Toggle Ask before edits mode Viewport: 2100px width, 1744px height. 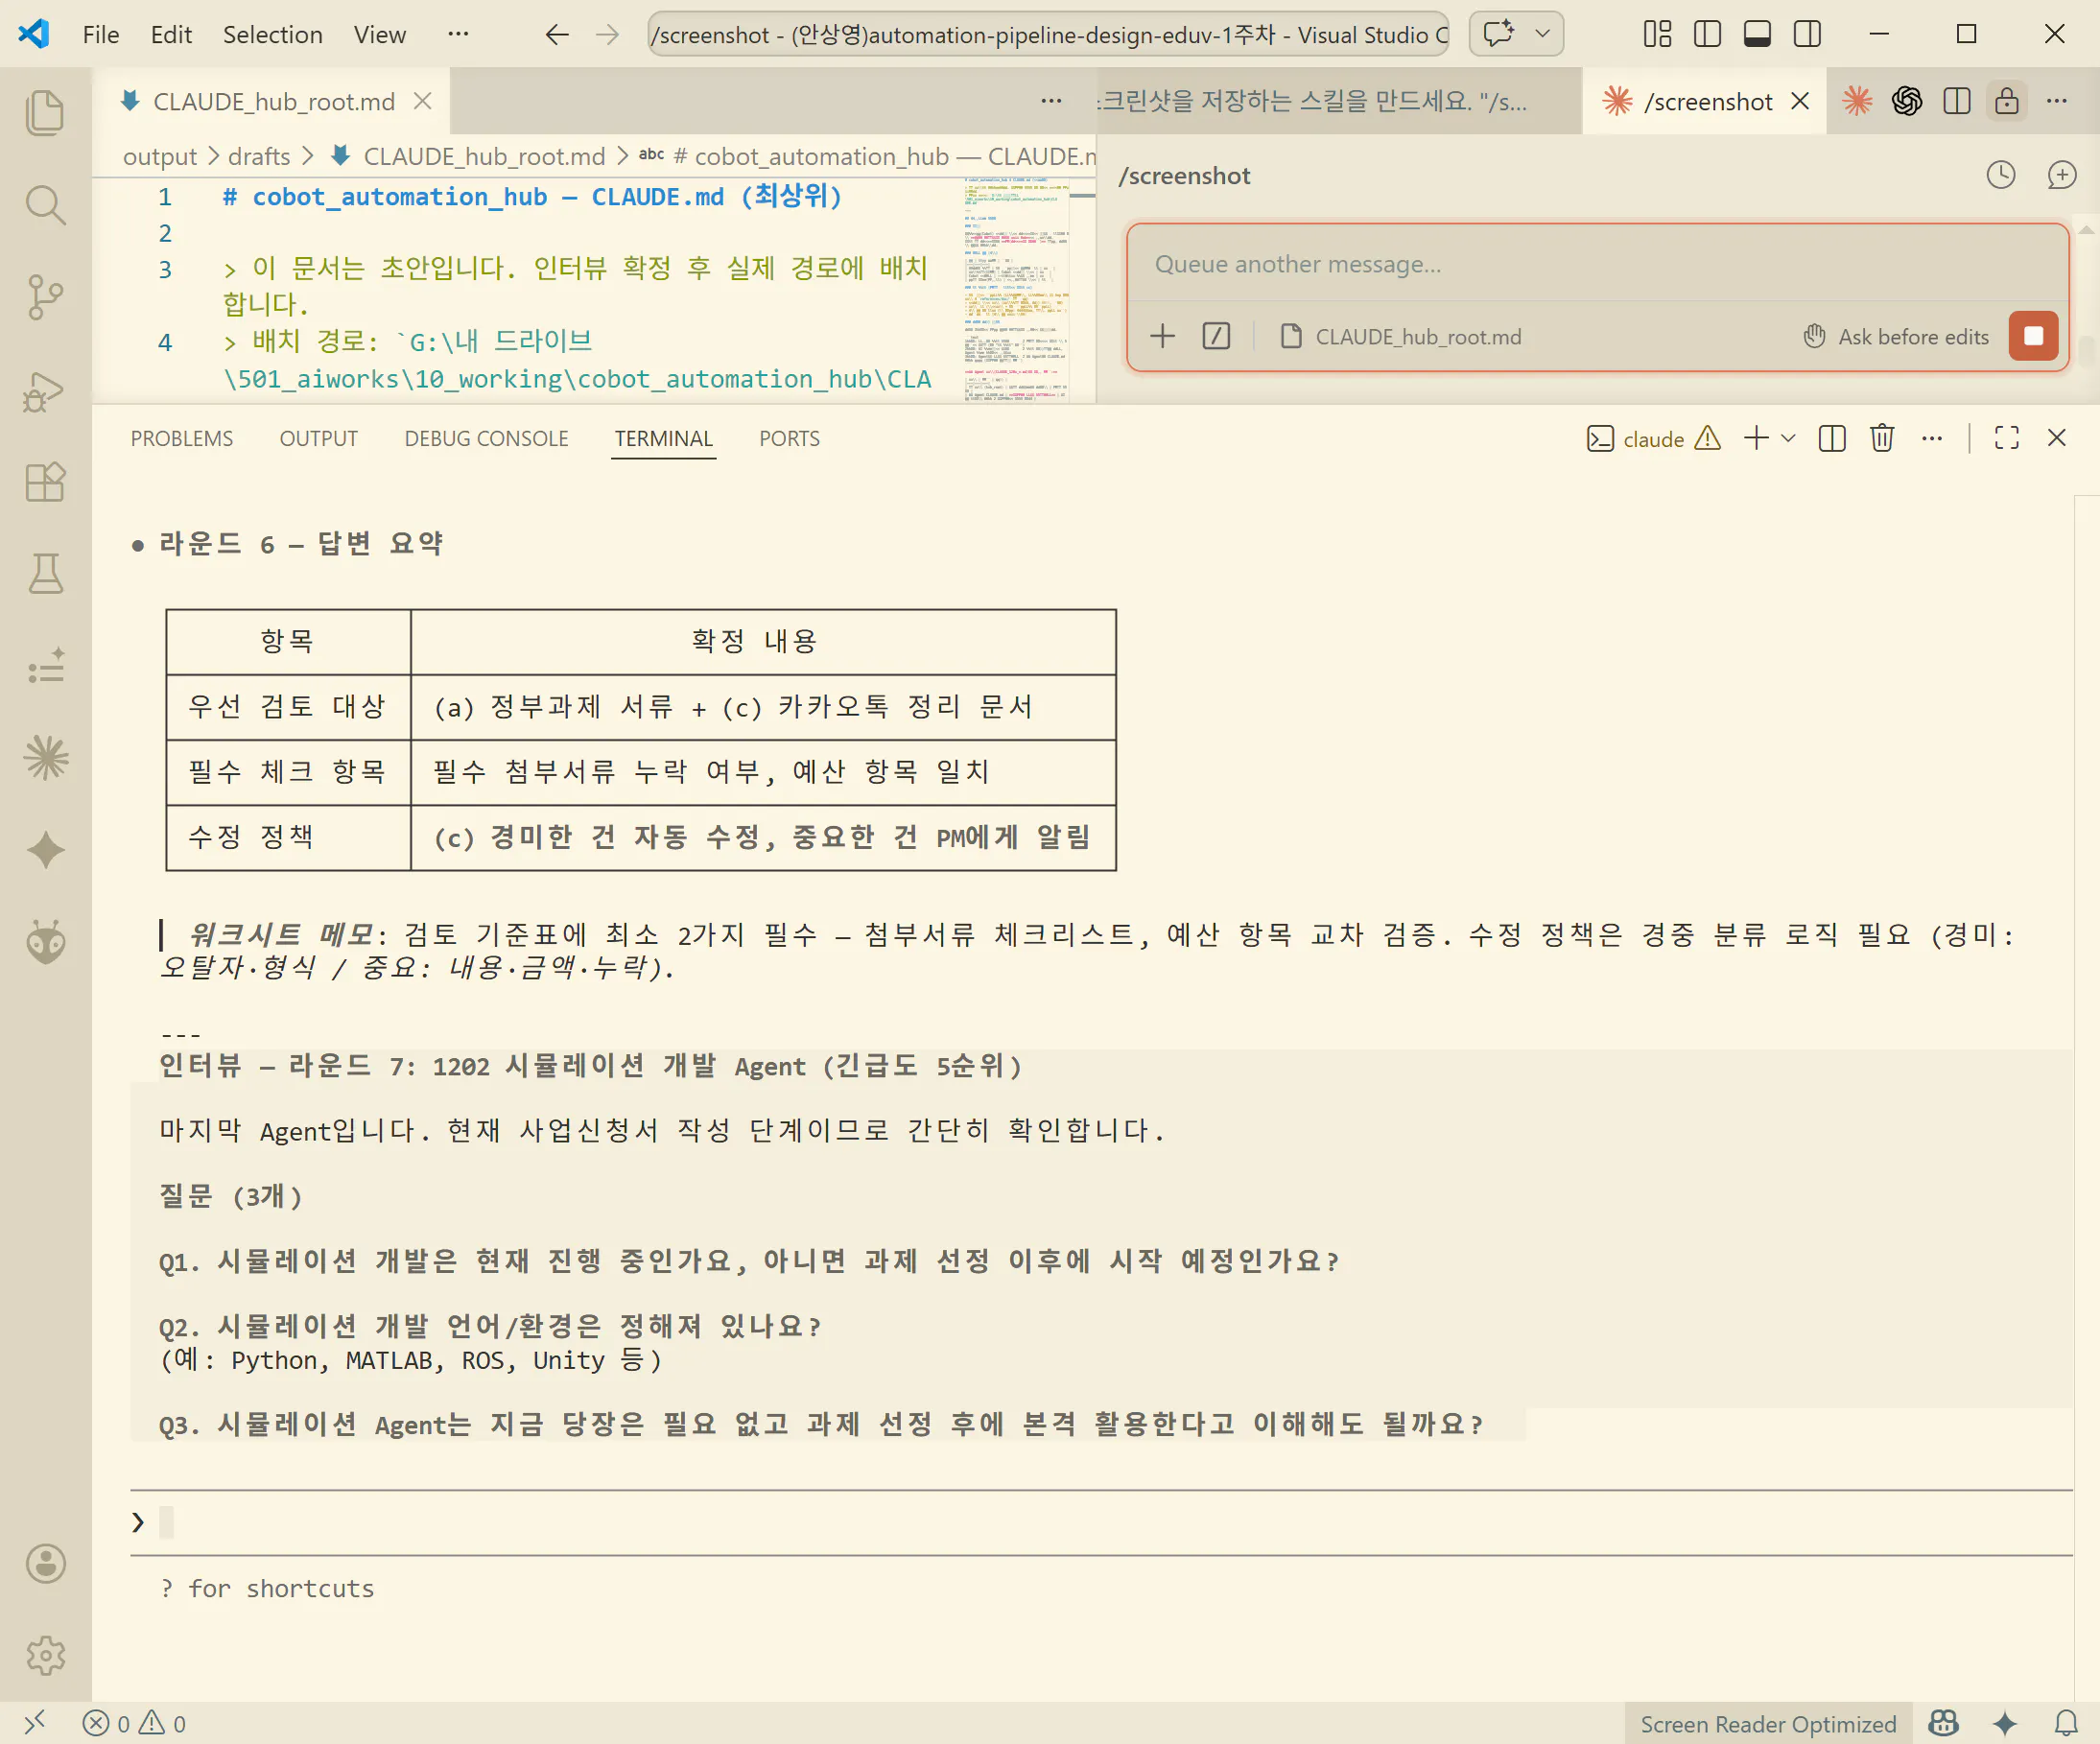[x=1895, y=337]
